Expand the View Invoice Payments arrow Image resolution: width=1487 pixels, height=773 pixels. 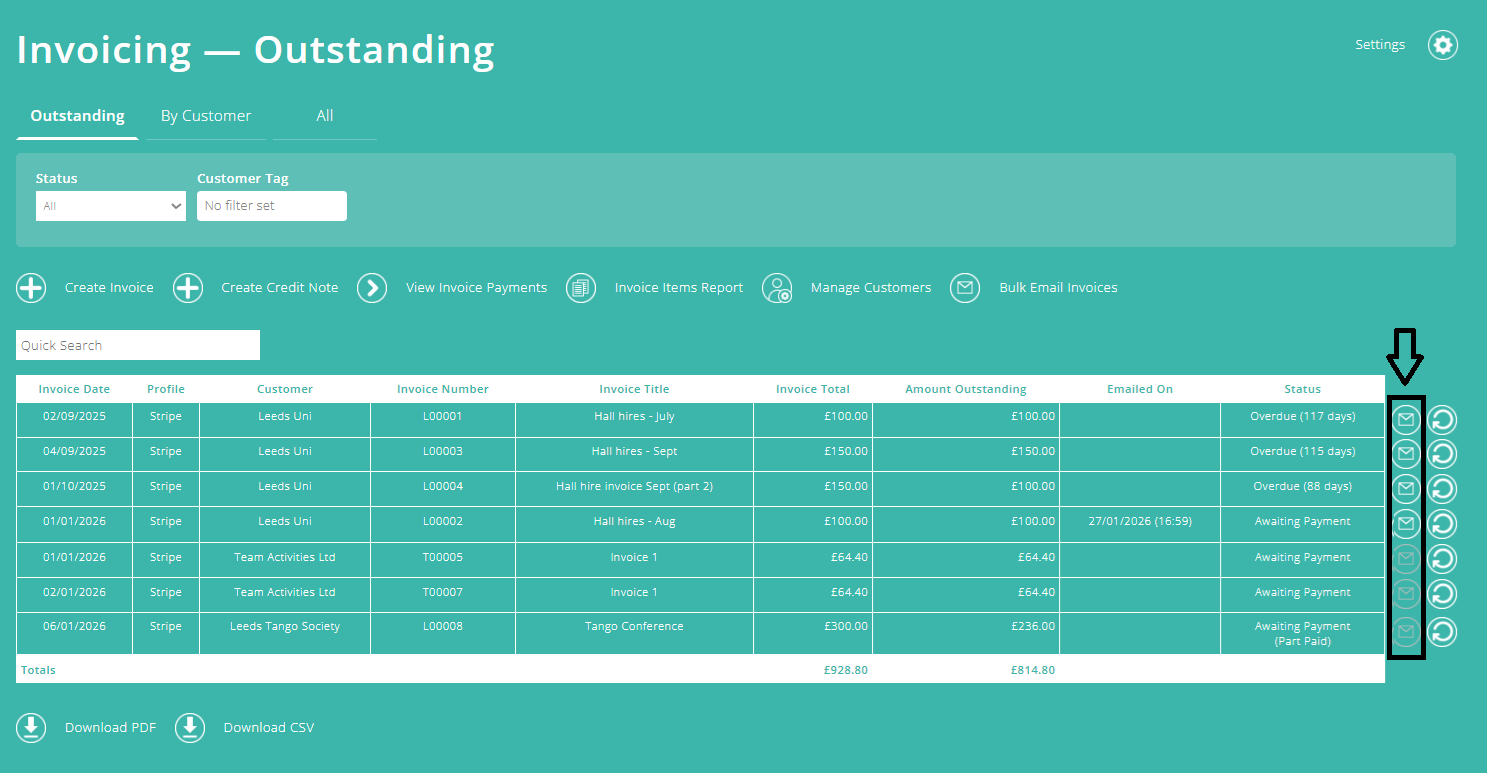[371, 288]
